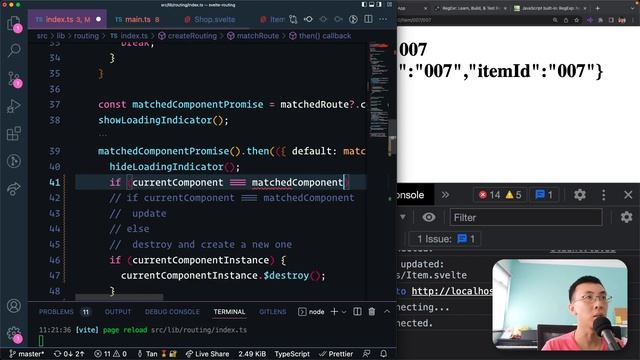Screen dimensions: 640x360
Task: Open the Live Share view in the activity bar
Action: point(14,189)
